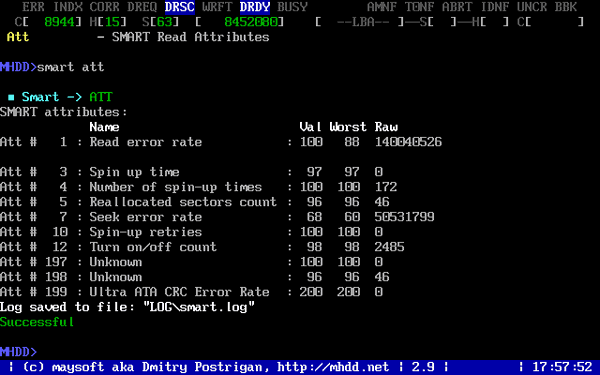Click the 17:57:52 clock display
600x375 pixels.
pos(562,367)
